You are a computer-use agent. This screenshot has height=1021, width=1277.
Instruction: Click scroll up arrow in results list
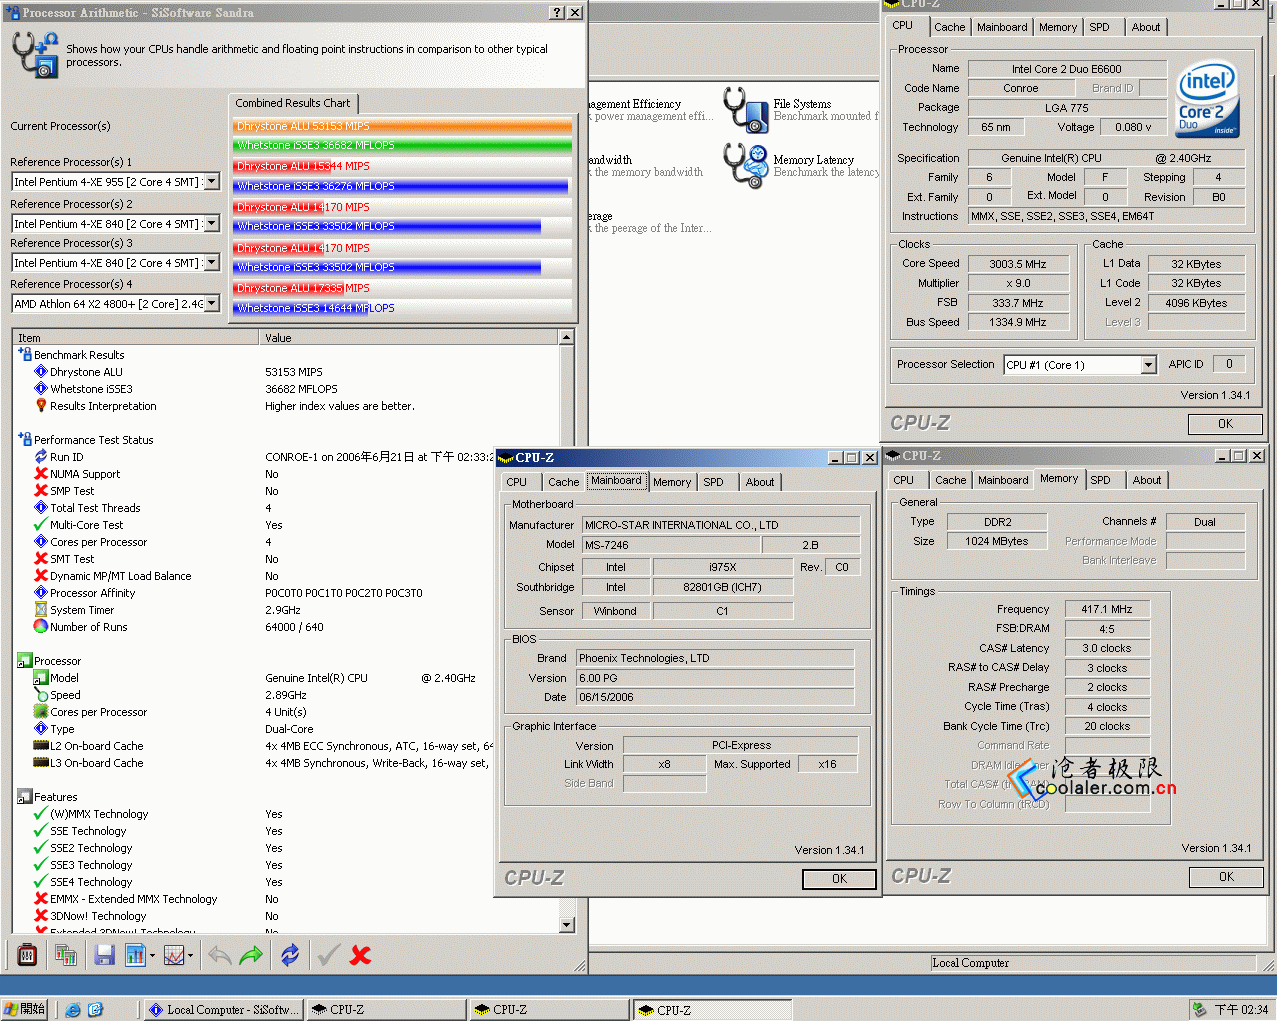(567, 338)
